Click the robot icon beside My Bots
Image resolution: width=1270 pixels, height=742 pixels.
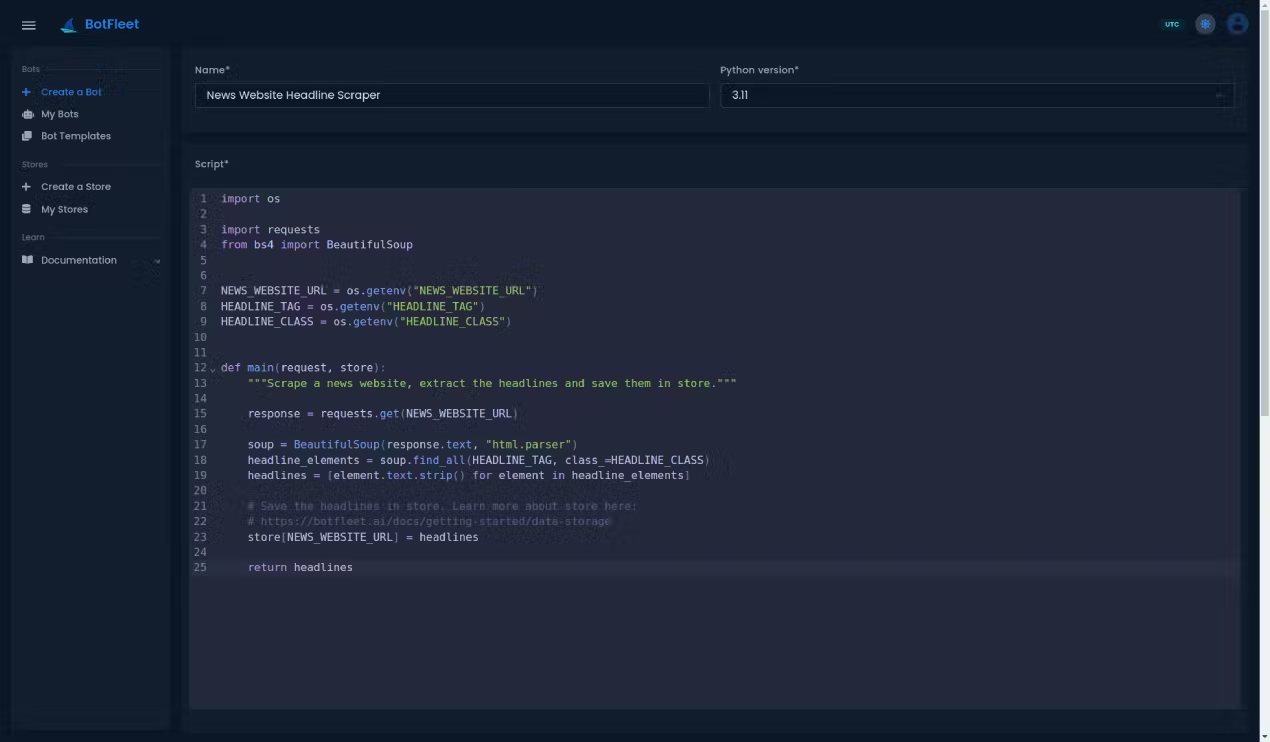tap(27, 114)
